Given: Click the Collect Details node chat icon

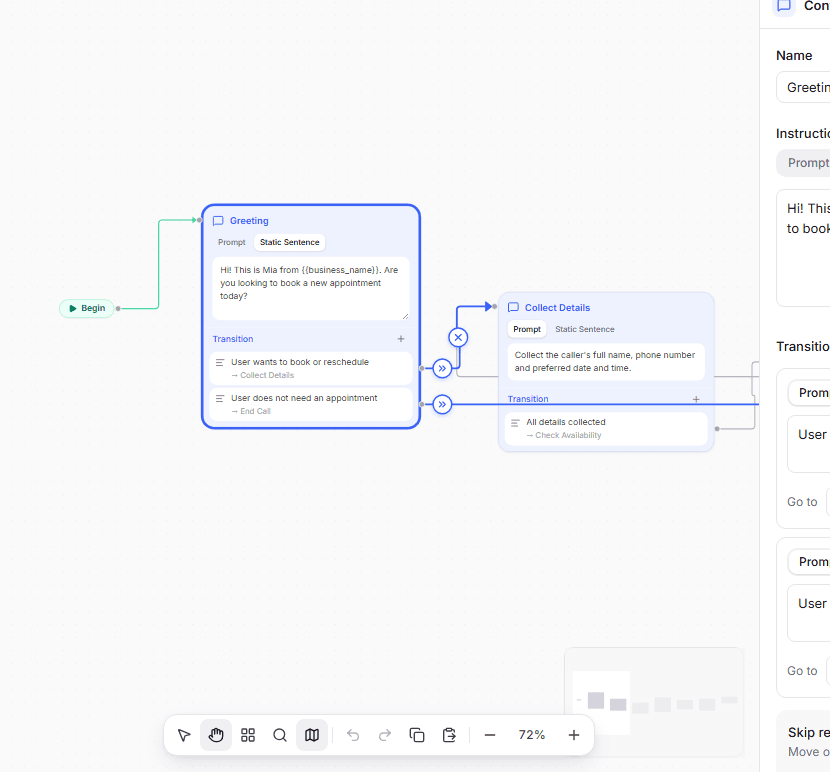Looking at the screenshot, I should coord(513,308).
